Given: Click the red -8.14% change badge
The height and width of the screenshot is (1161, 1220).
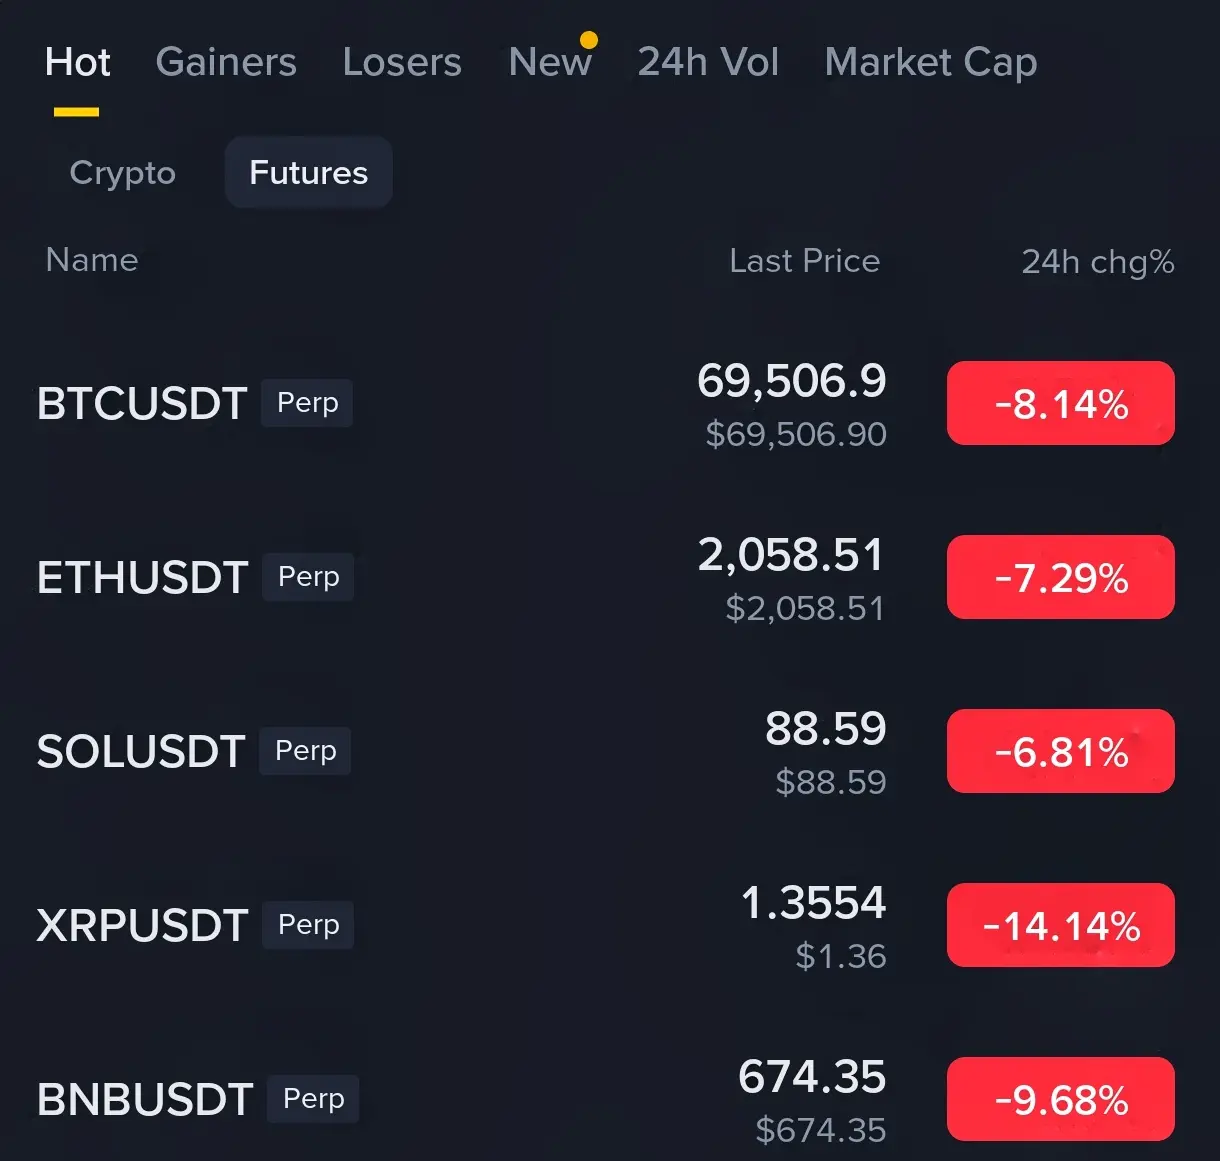Looking at the screenshot, I should click(x=1061, y=404).
